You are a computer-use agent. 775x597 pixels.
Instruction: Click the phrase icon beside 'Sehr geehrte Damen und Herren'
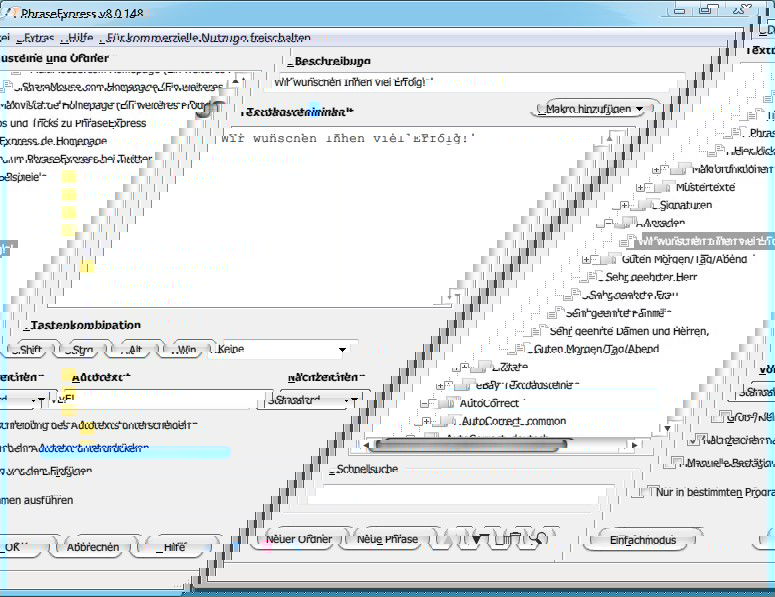[x=539, y=331]
